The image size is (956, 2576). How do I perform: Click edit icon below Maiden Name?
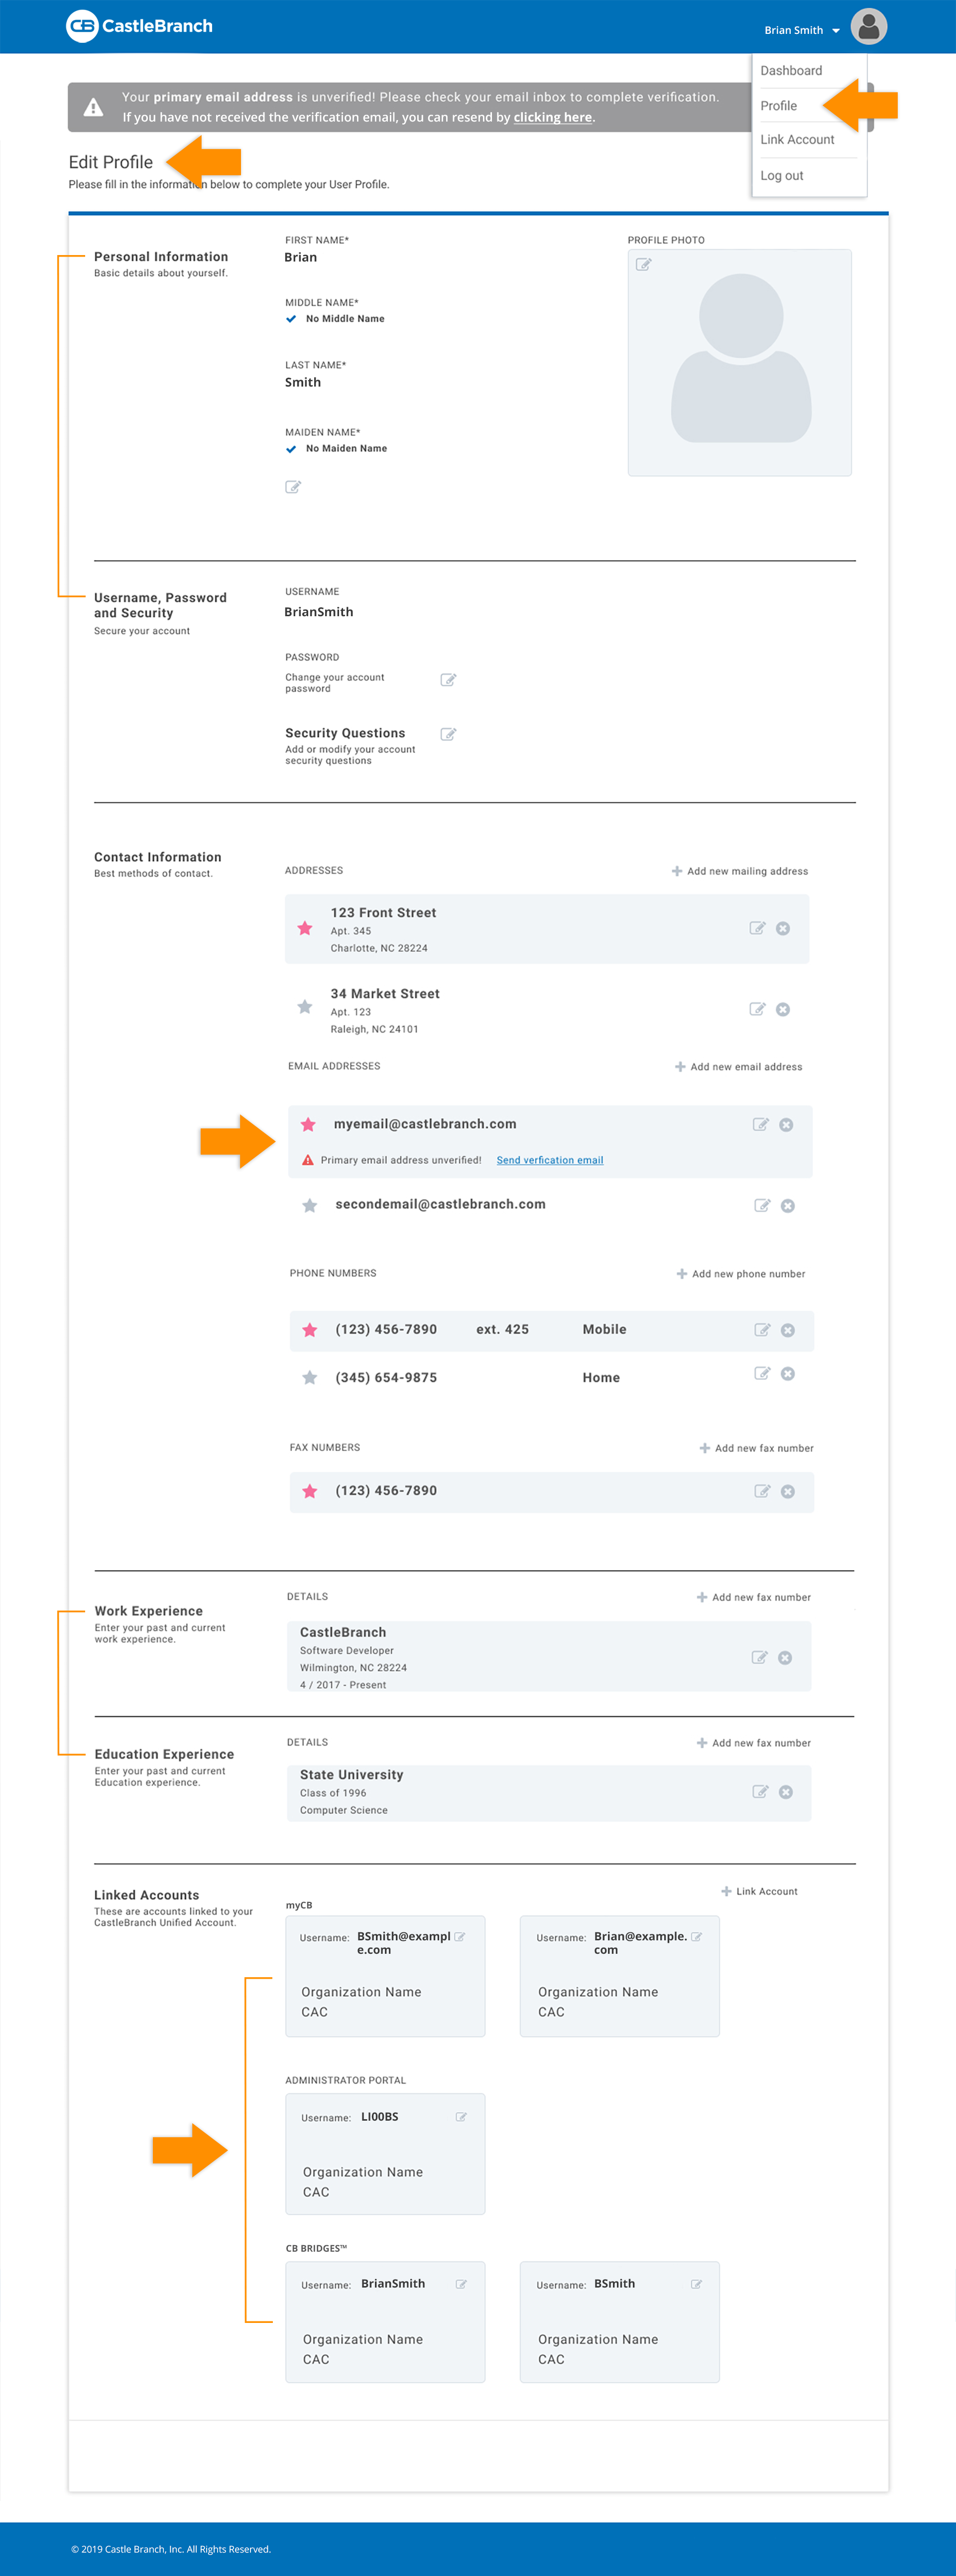pos(293,487)
